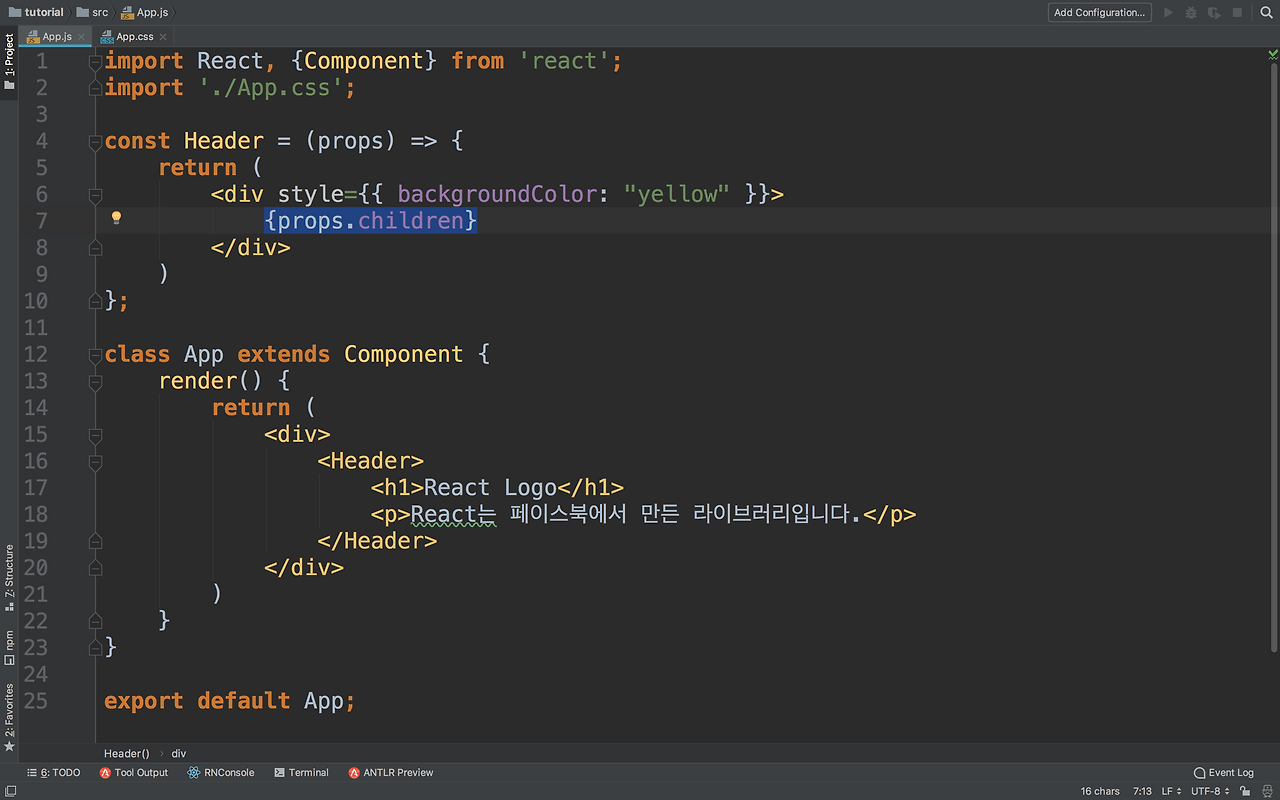Start debugging with the bug icon
This screenshot has height=800, width=1280.
1191,13
